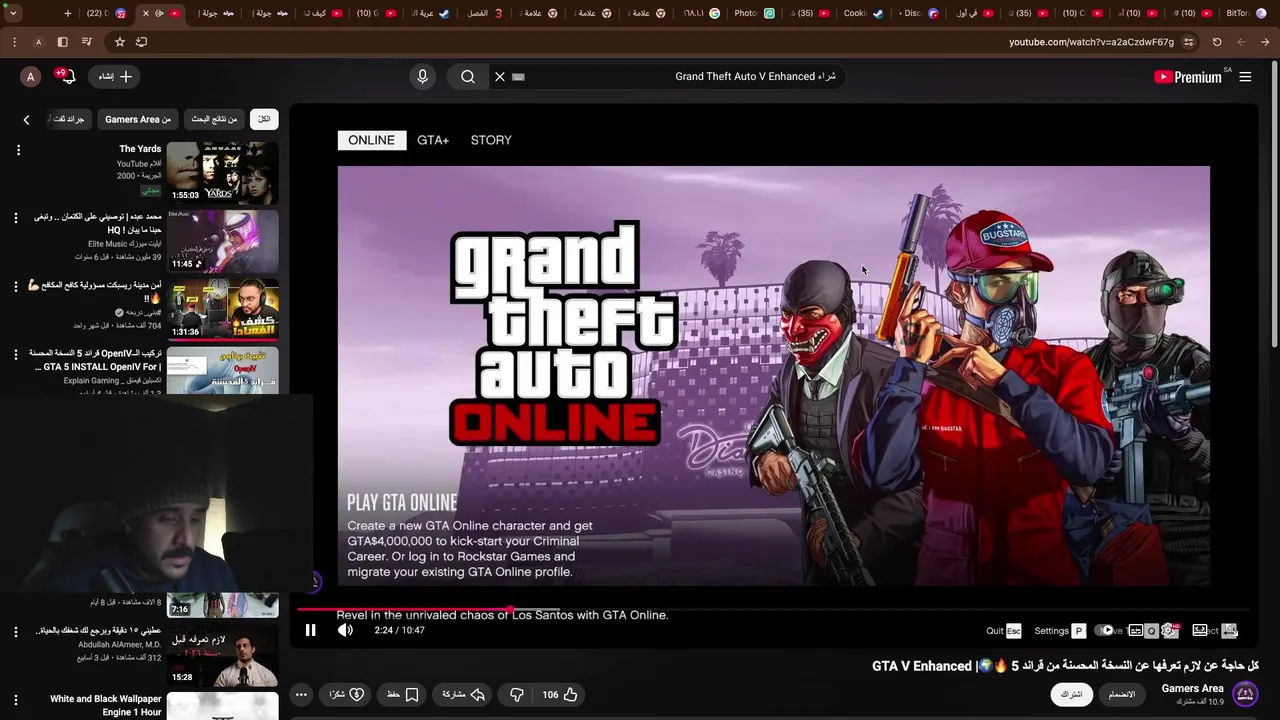Open the YouTube hamburger guide menu

click(x=1245, y=77)
